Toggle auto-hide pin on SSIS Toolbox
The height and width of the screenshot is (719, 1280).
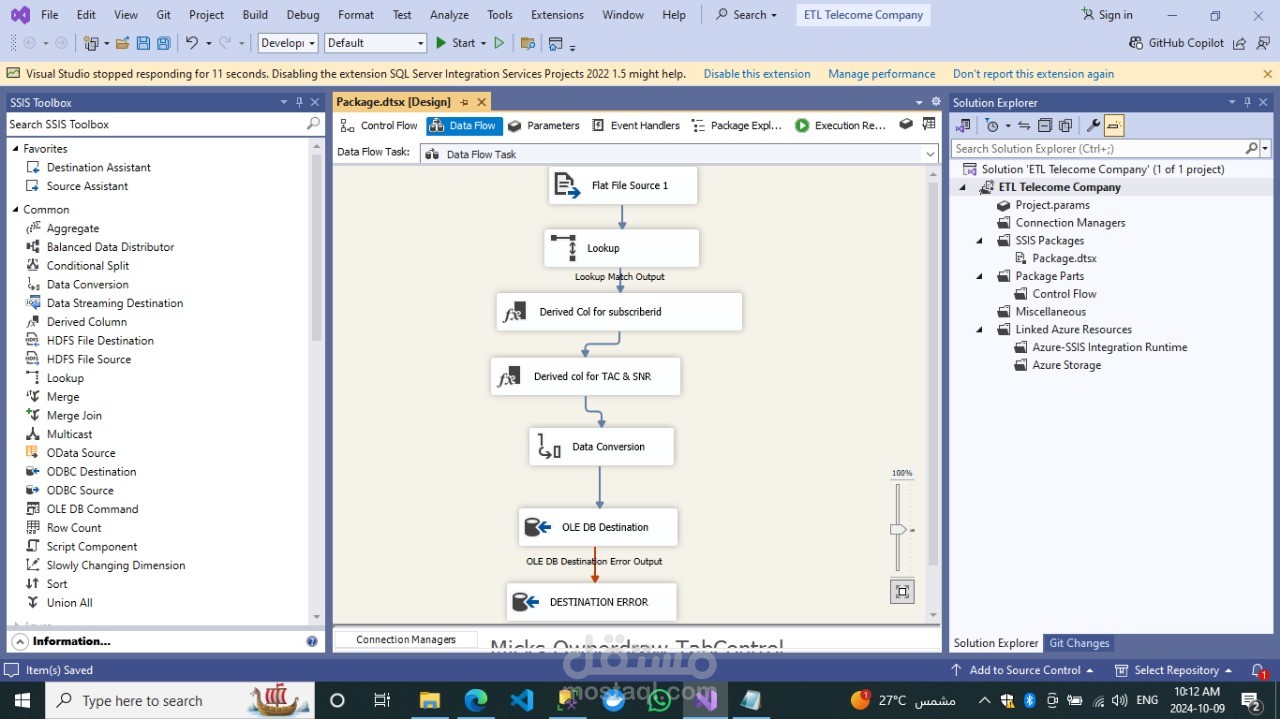coord(299,102)
